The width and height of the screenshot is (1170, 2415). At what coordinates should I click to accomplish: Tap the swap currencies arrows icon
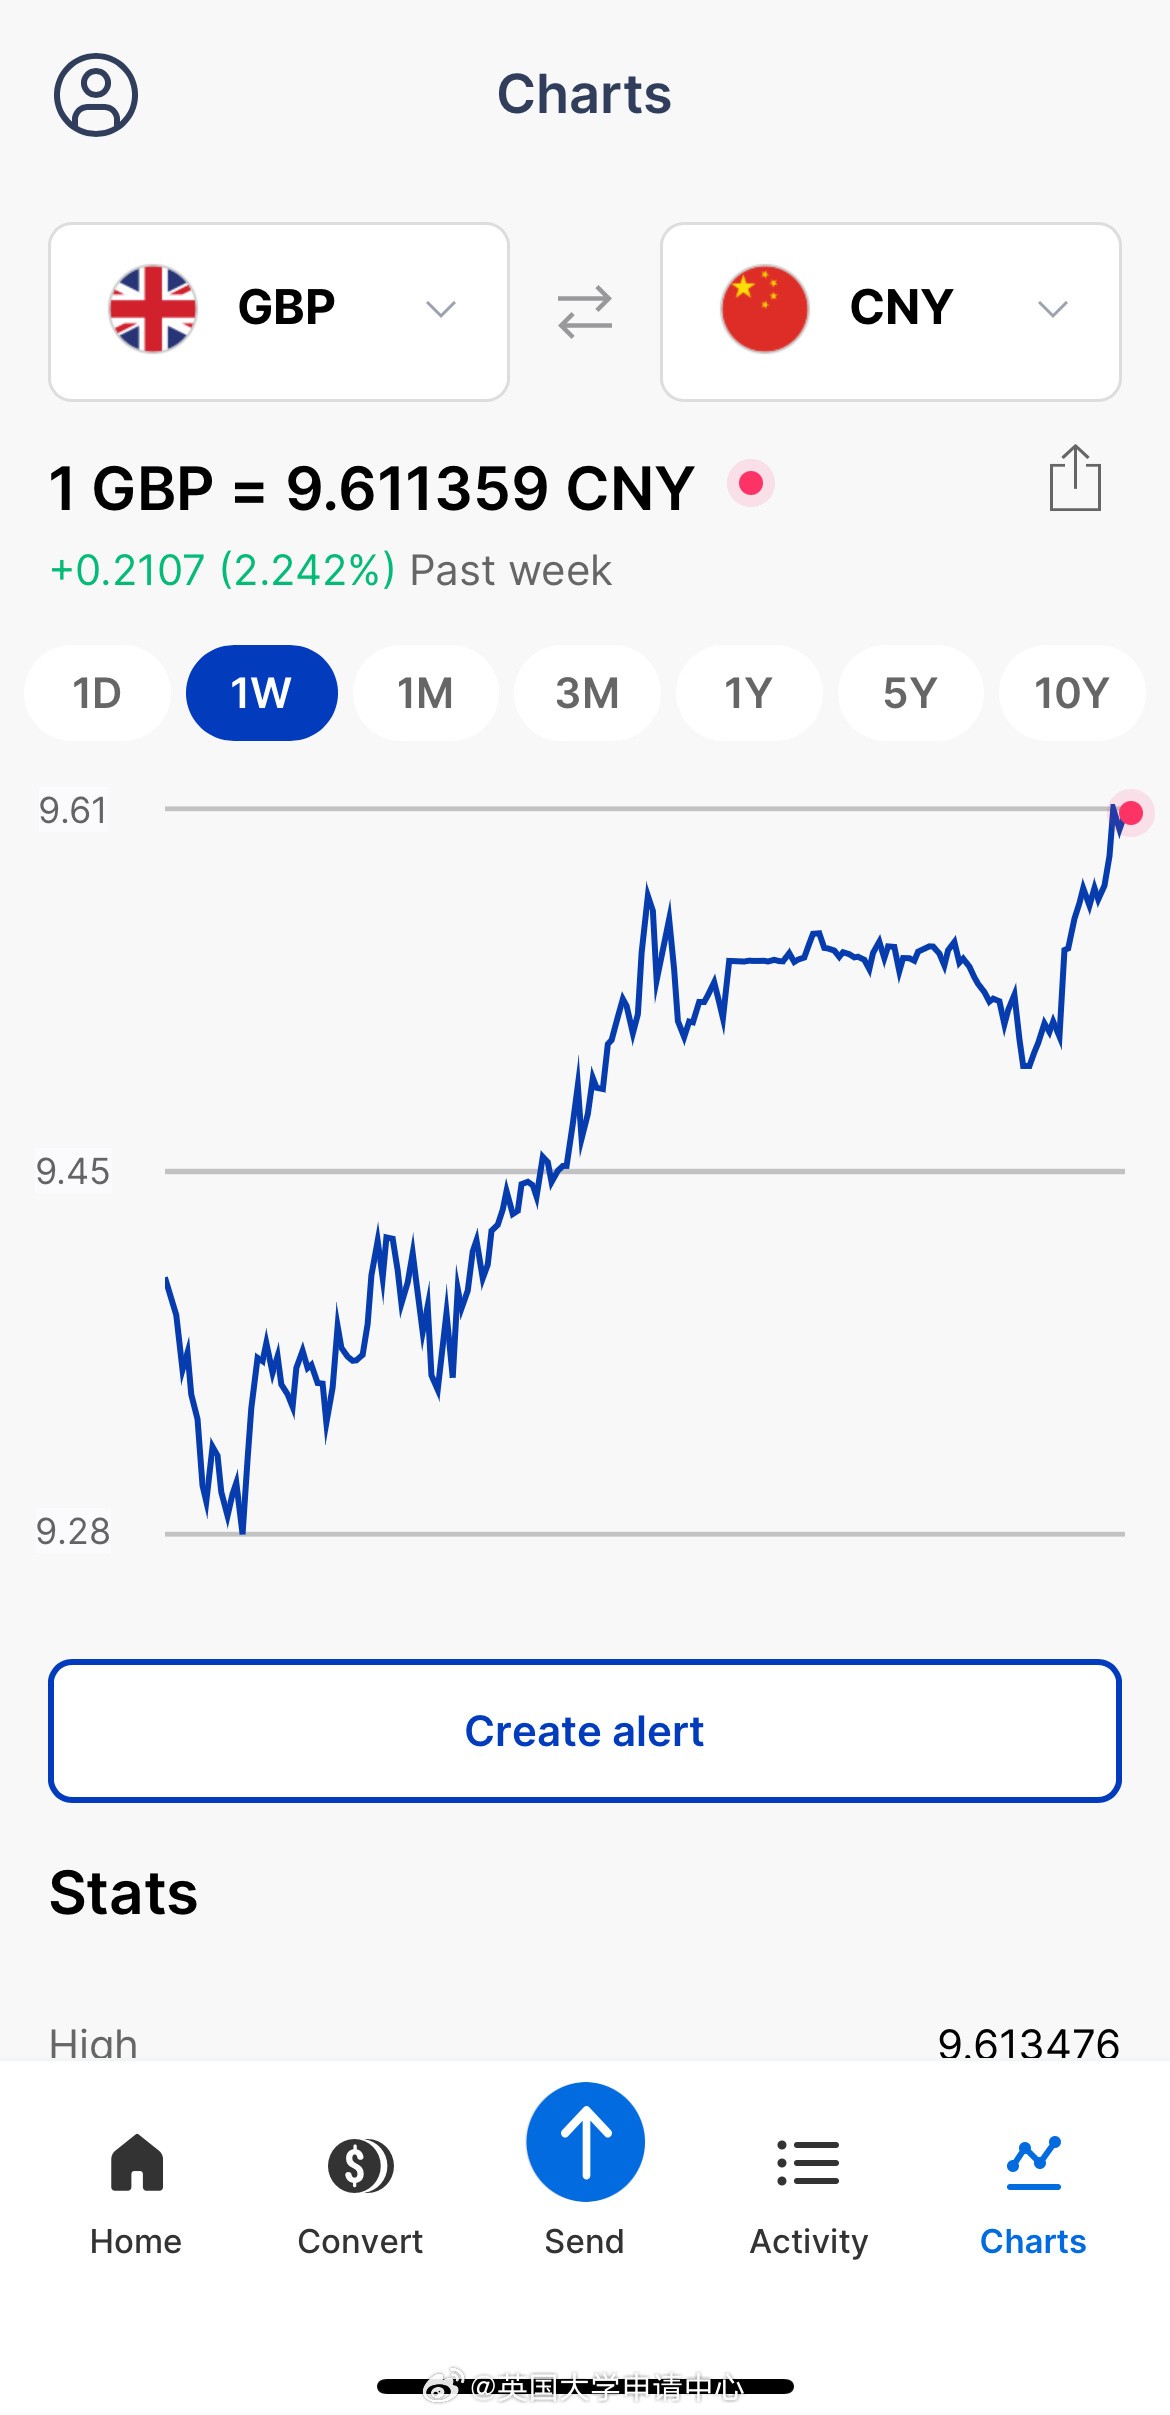(x=585, y=312)
